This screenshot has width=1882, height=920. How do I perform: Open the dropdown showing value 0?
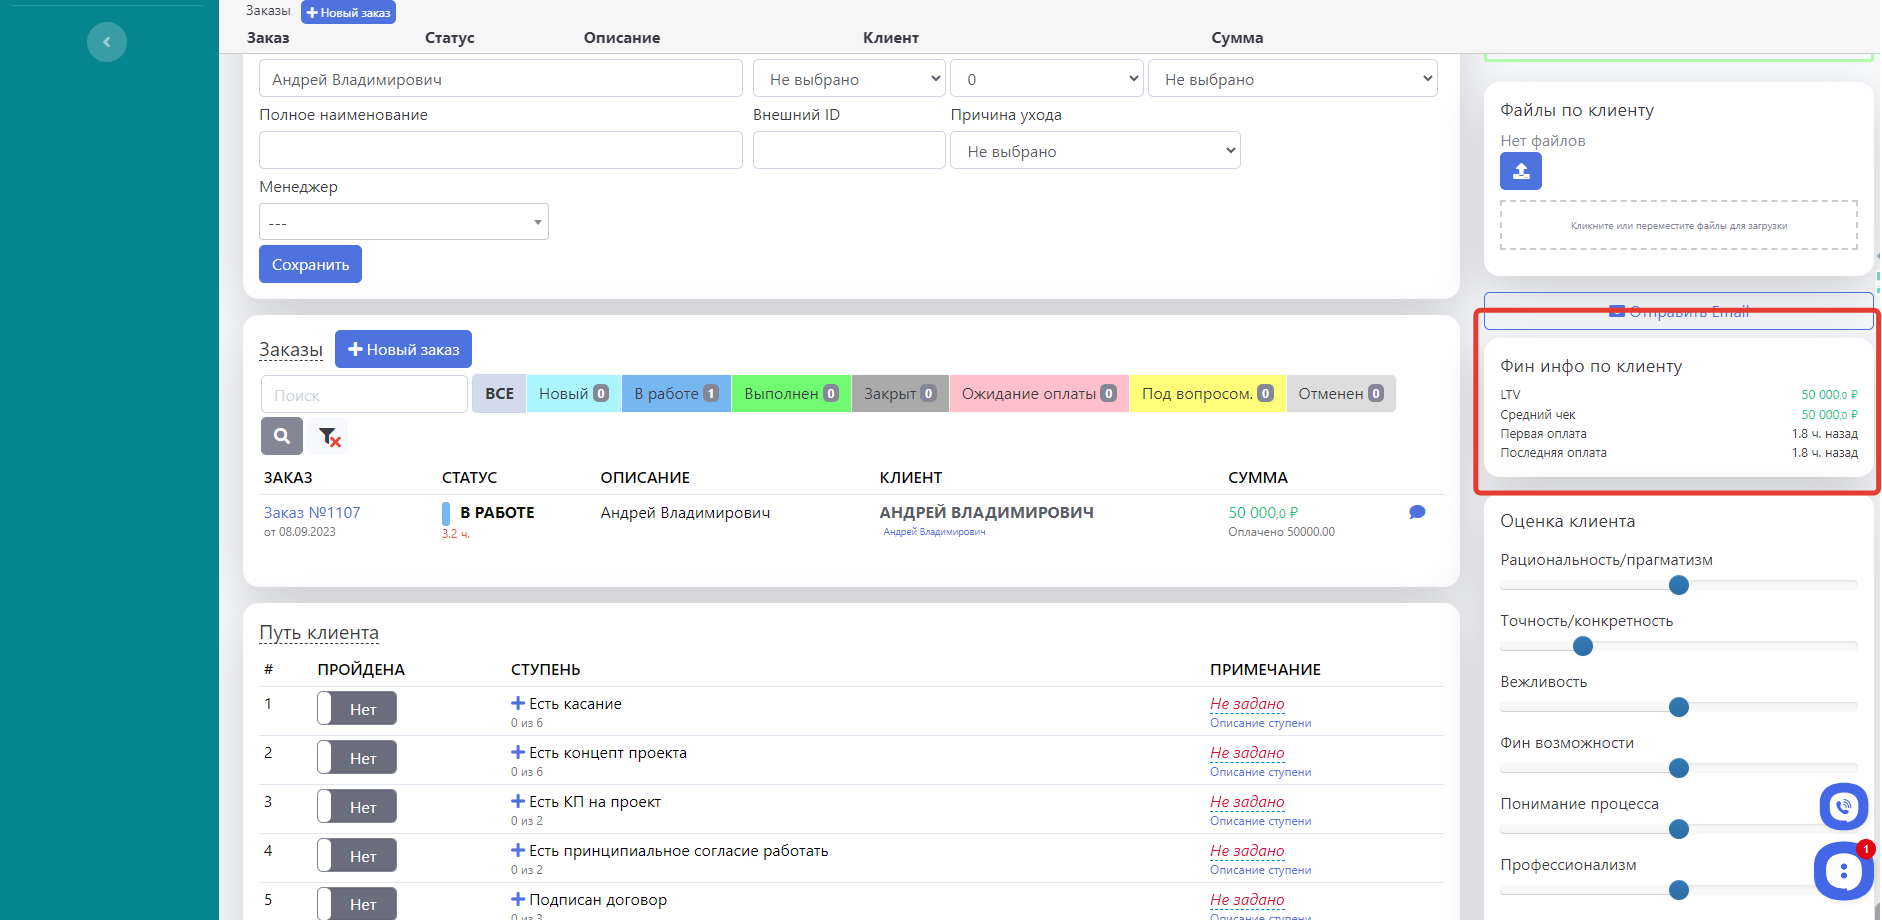click(1046, 79)
